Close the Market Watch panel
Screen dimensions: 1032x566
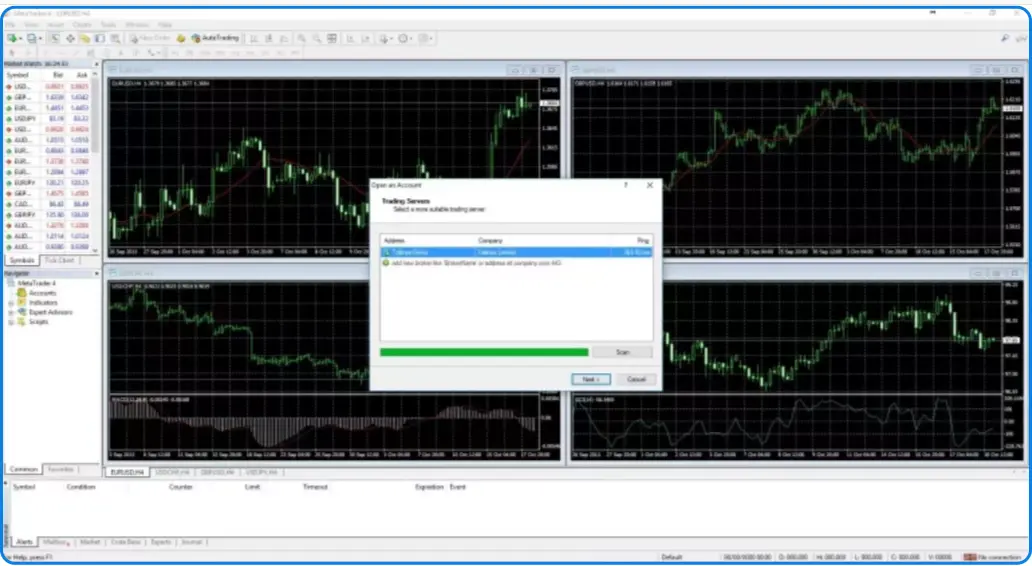[x=96, y=64]
